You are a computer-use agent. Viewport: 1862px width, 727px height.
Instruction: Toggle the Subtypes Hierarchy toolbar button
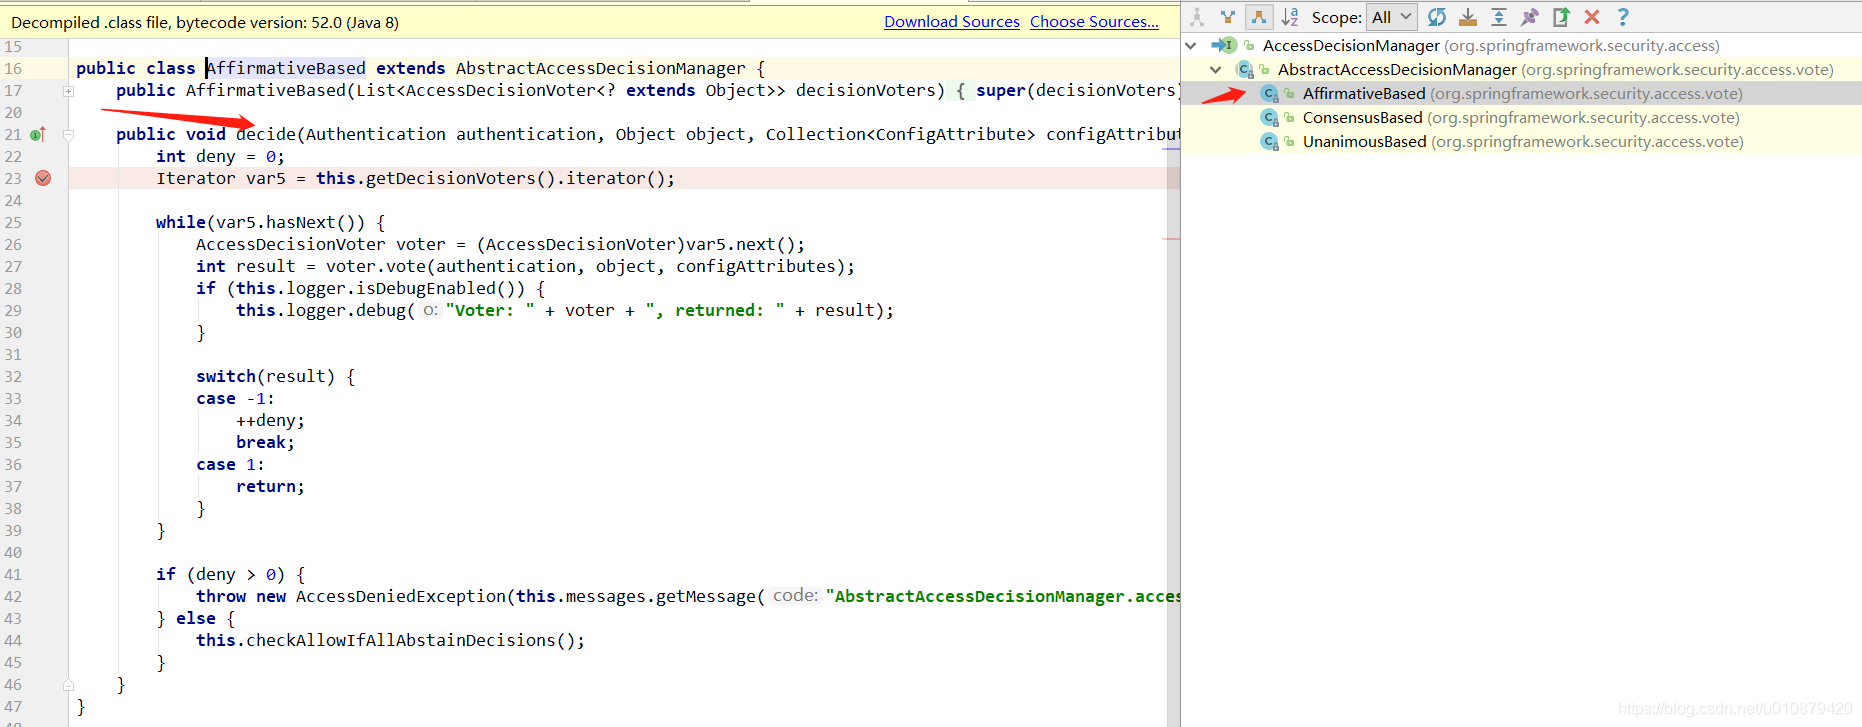1259,17
